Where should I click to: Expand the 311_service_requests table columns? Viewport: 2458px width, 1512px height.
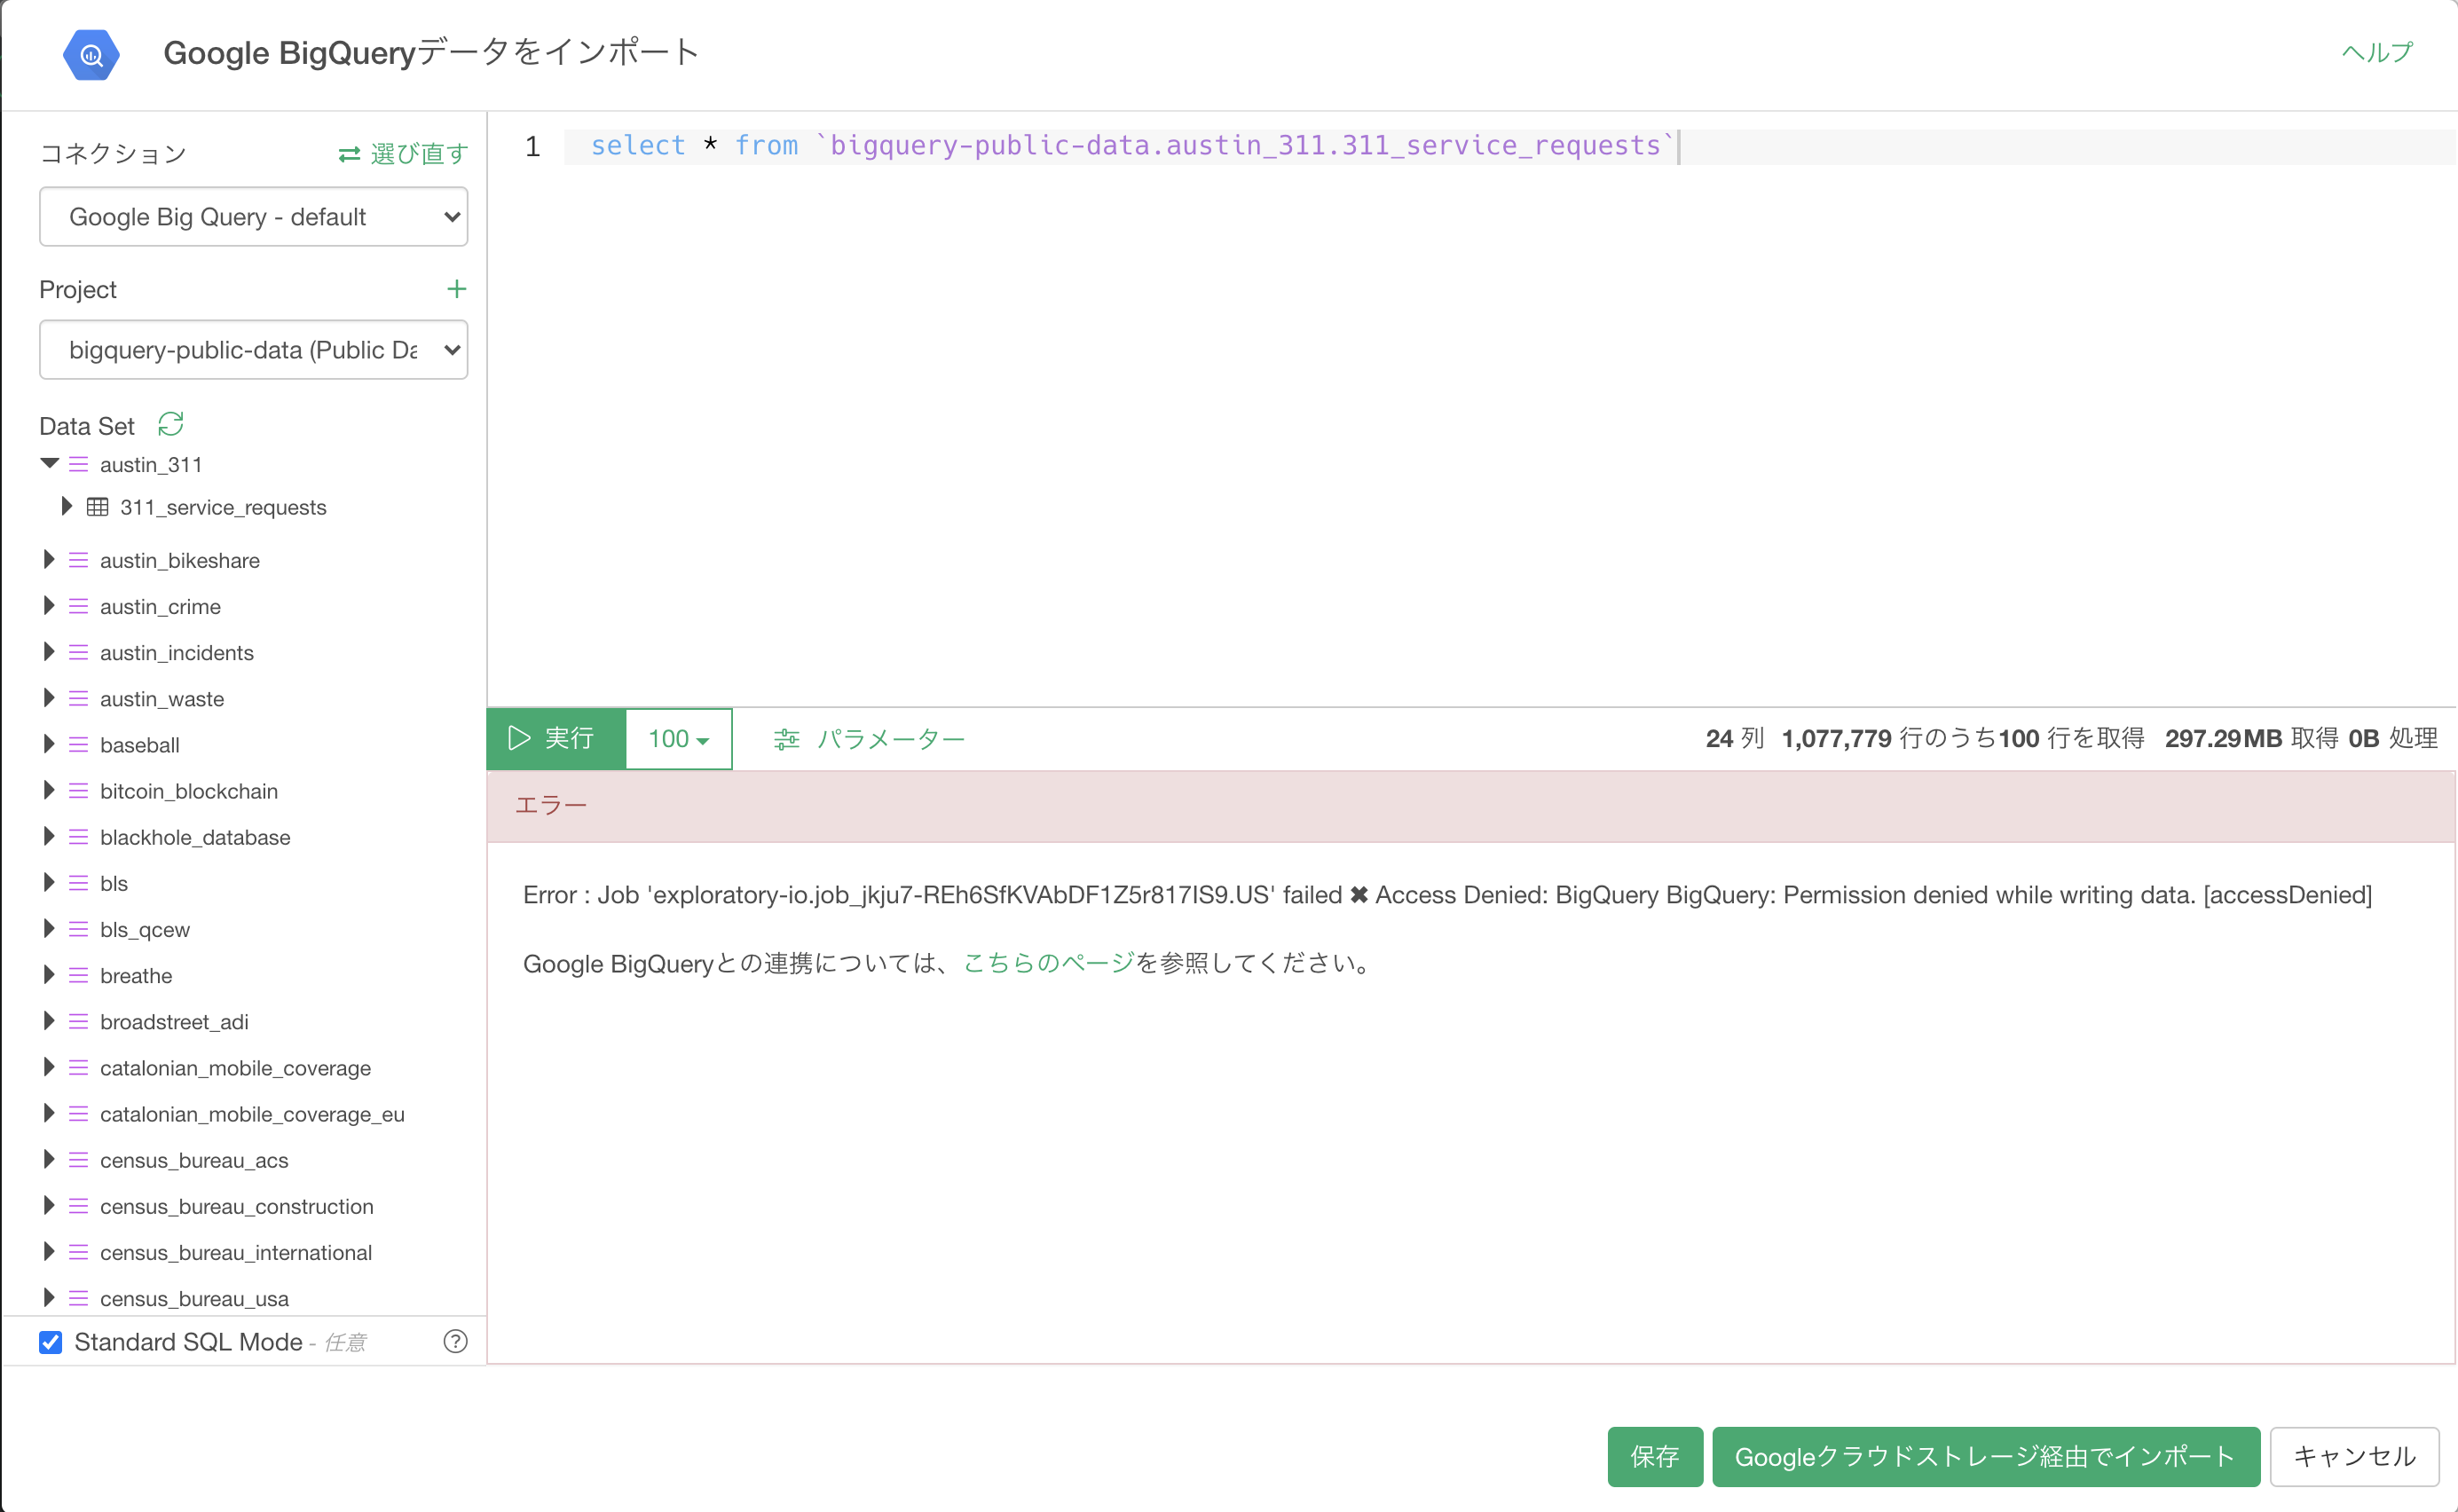click(66, 506)
